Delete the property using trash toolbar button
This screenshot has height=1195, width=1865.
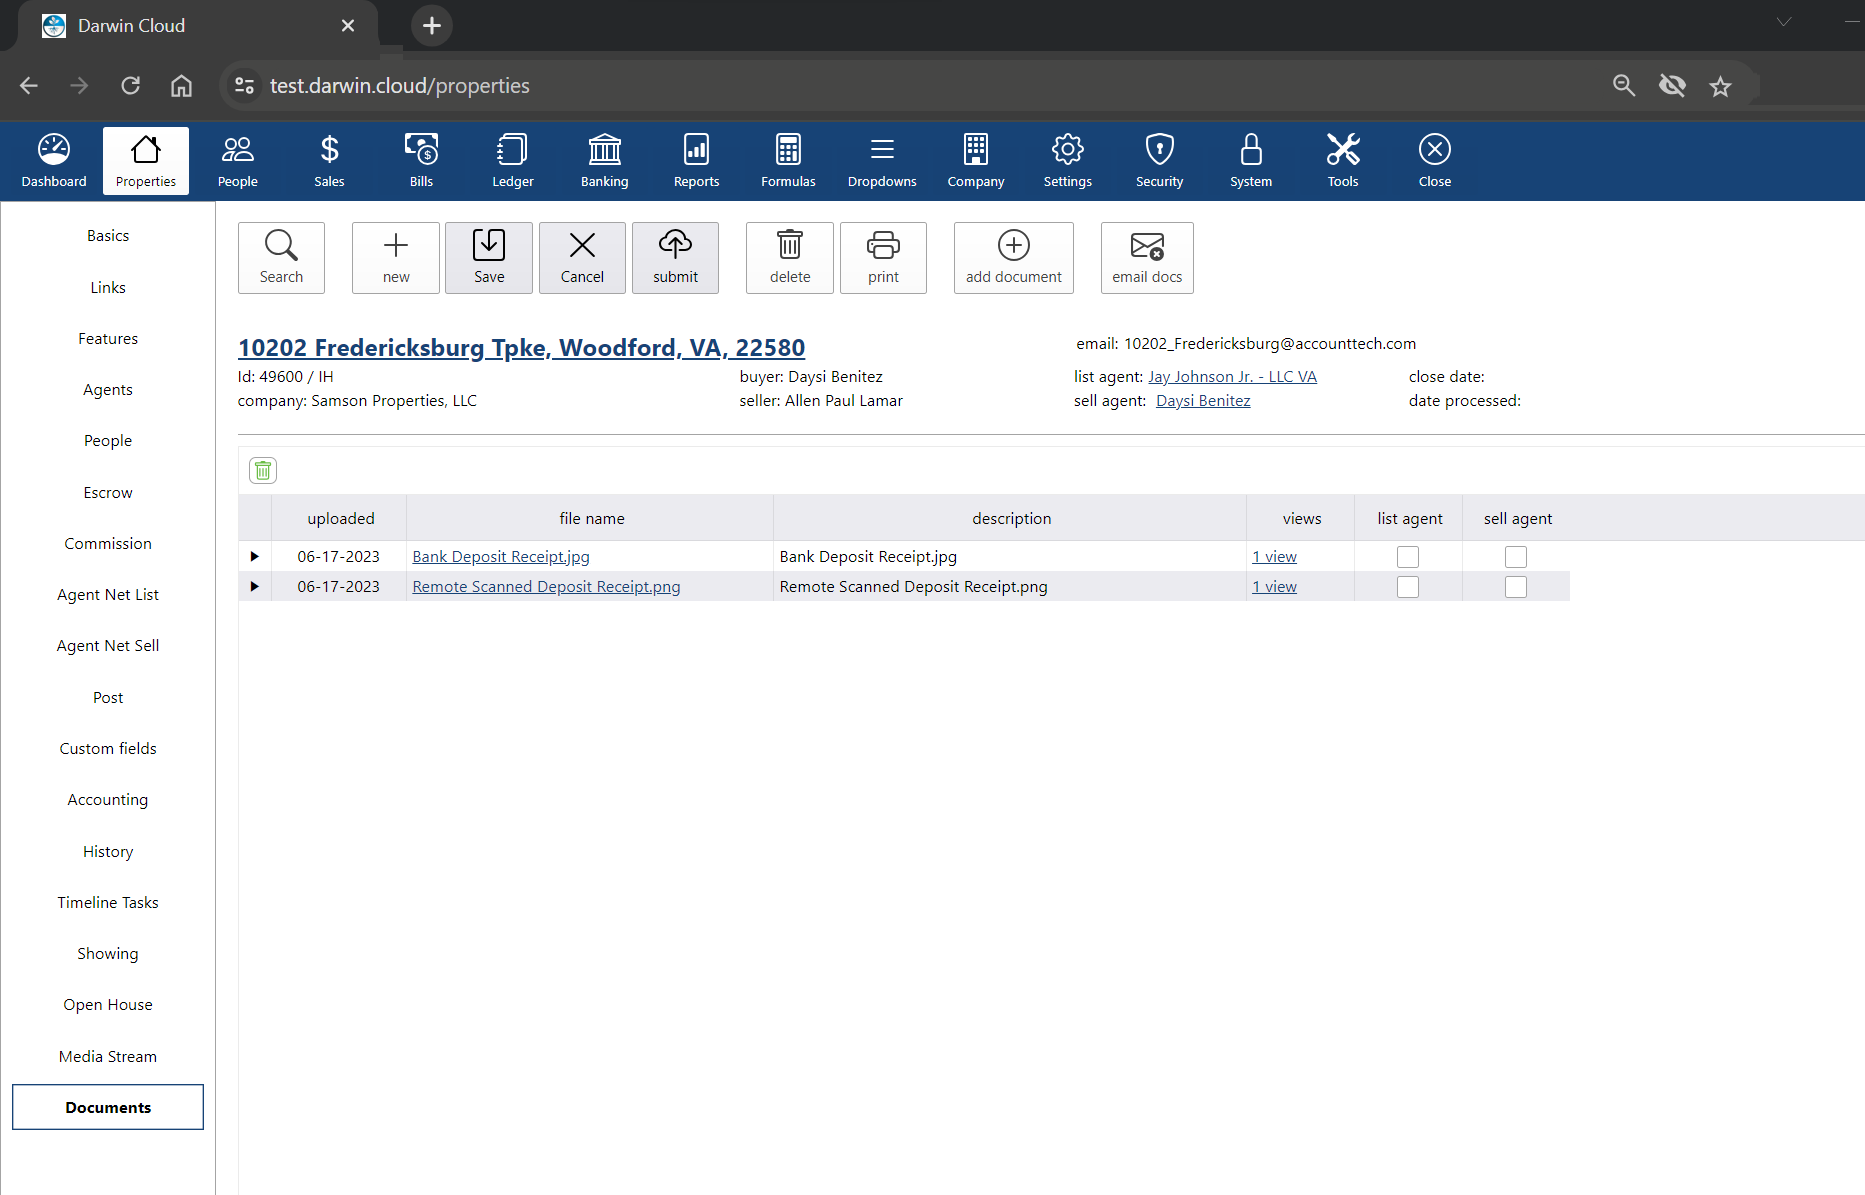(x=790, y=258)
